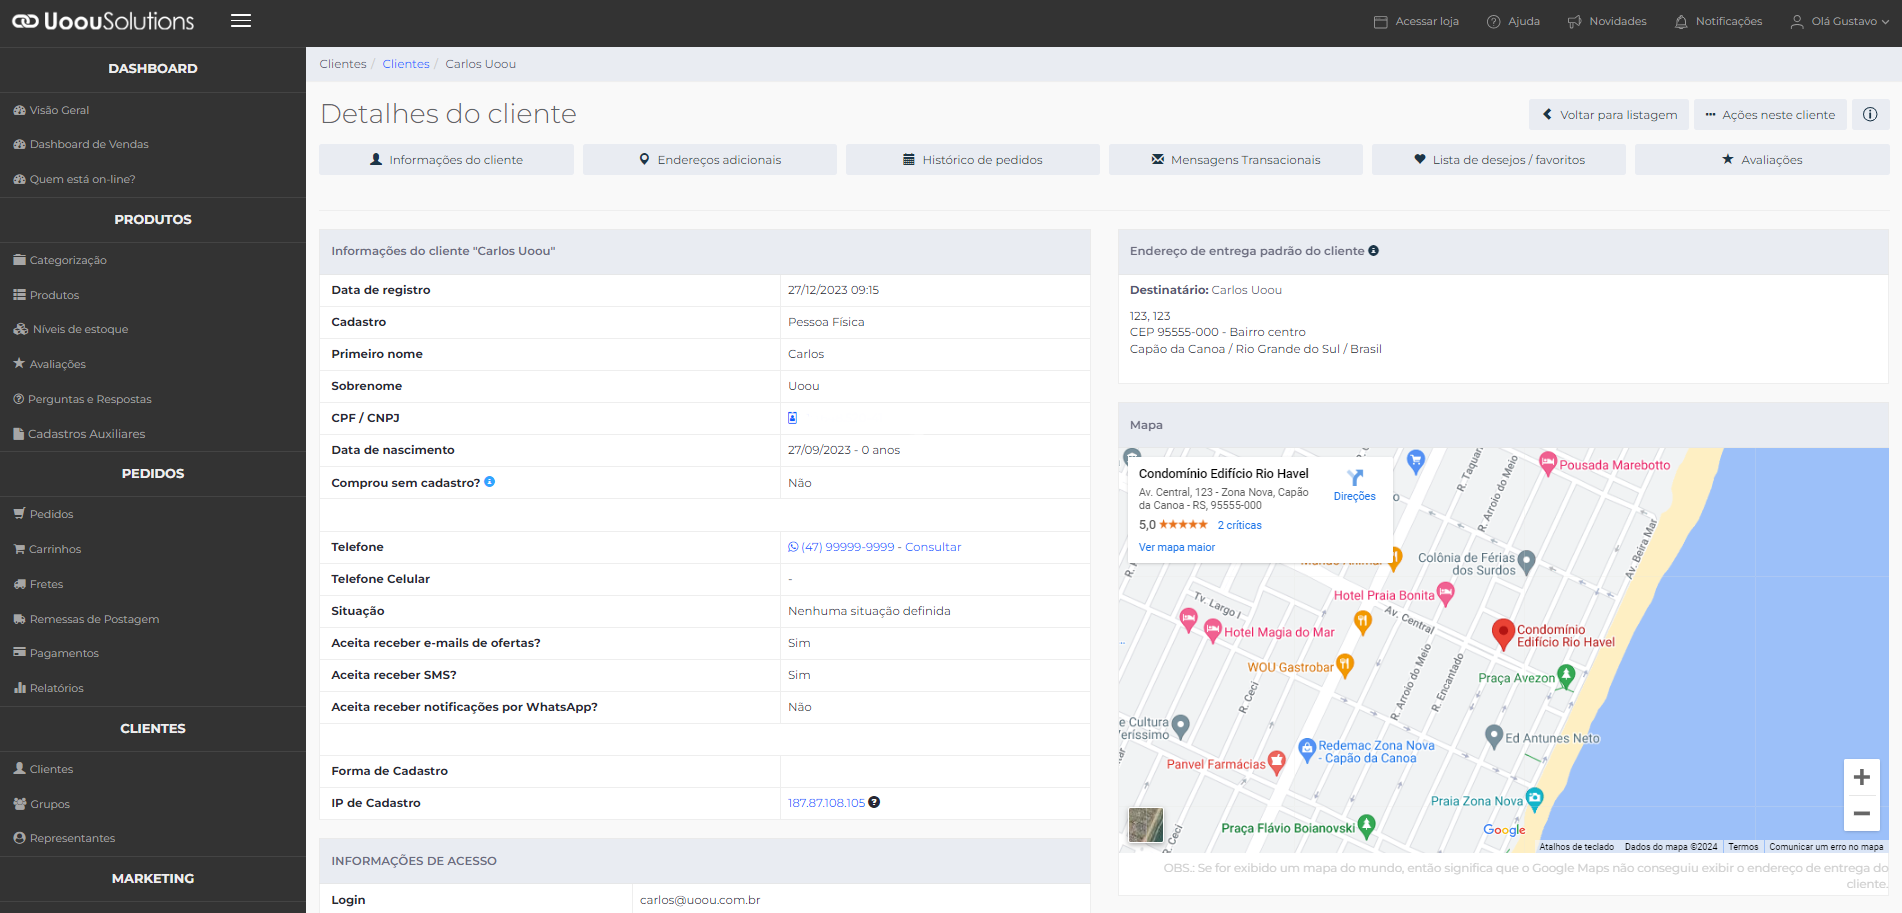Open Ver mapa maior link

click(1177, 547)
